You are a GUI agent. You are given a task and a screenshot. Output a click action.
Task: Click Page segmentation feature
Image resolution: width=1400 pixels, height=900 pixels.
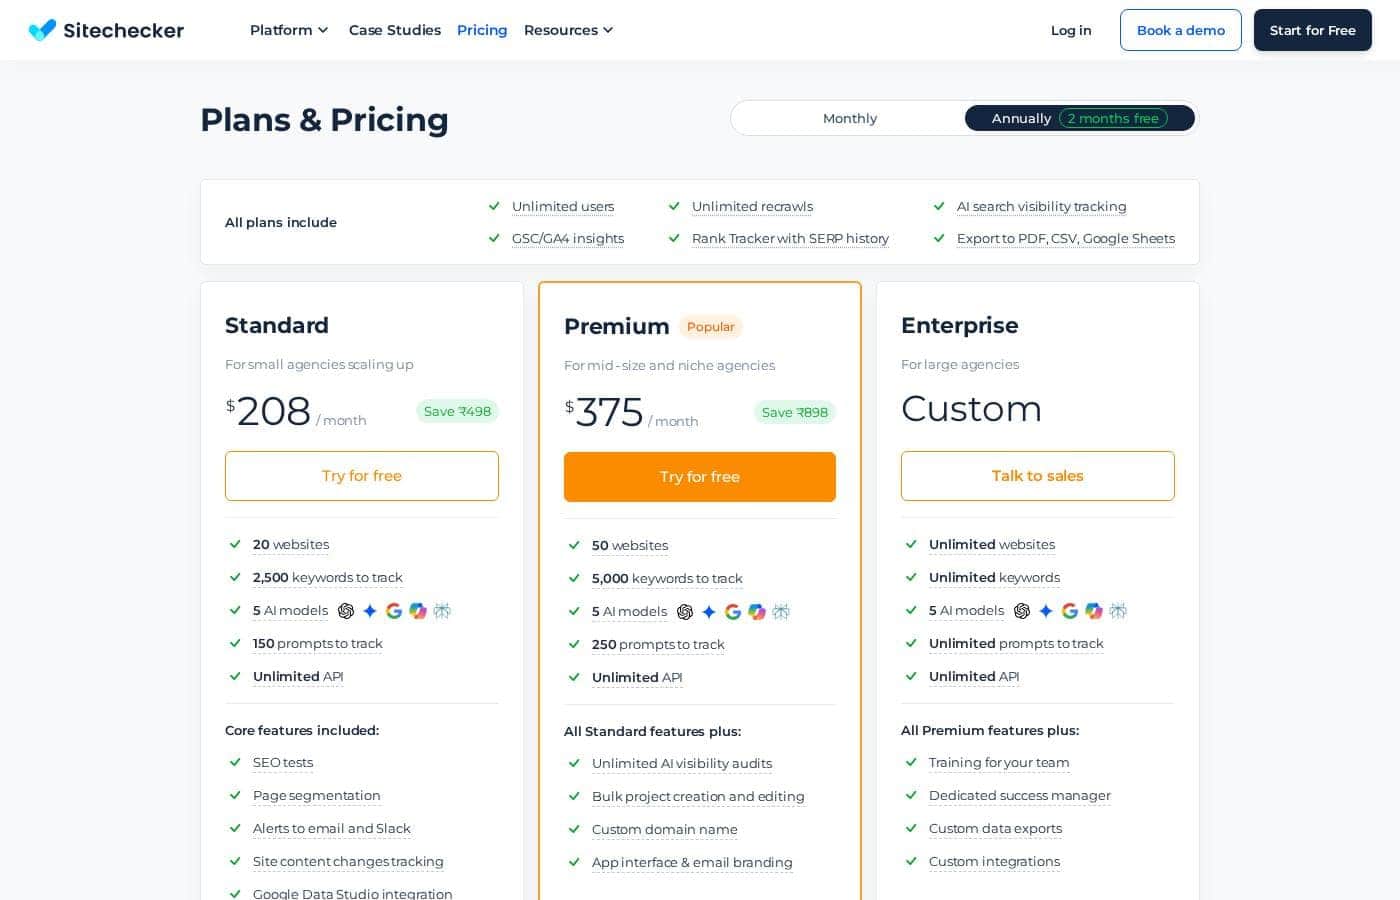click(317, 795)
